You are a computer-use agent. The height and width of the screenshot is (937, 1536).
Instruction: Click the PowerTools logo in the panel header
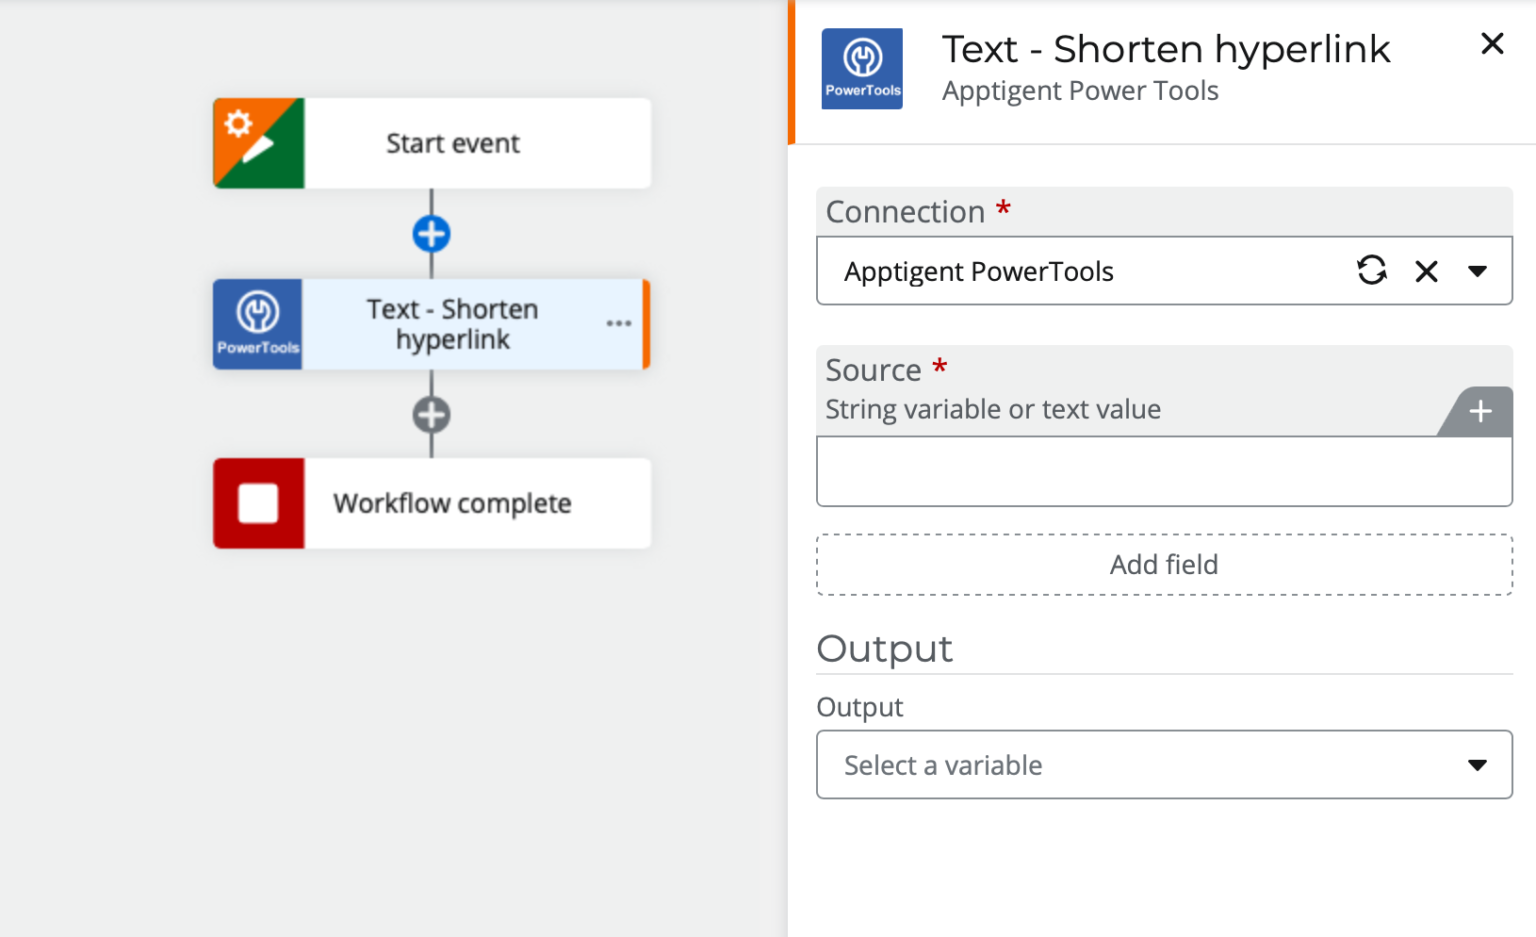(861, 67)
